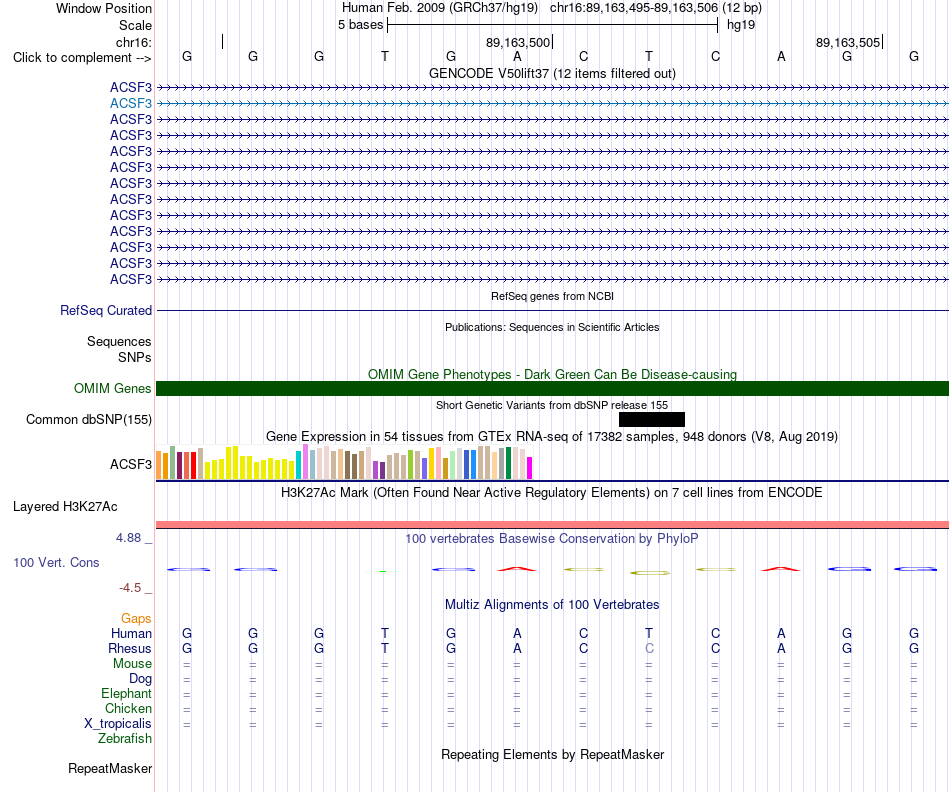Image resolution: width=950 pixels, height=792 pixels.
Task: Open GTEx Gene Expression track title
Action: [552, 436]
